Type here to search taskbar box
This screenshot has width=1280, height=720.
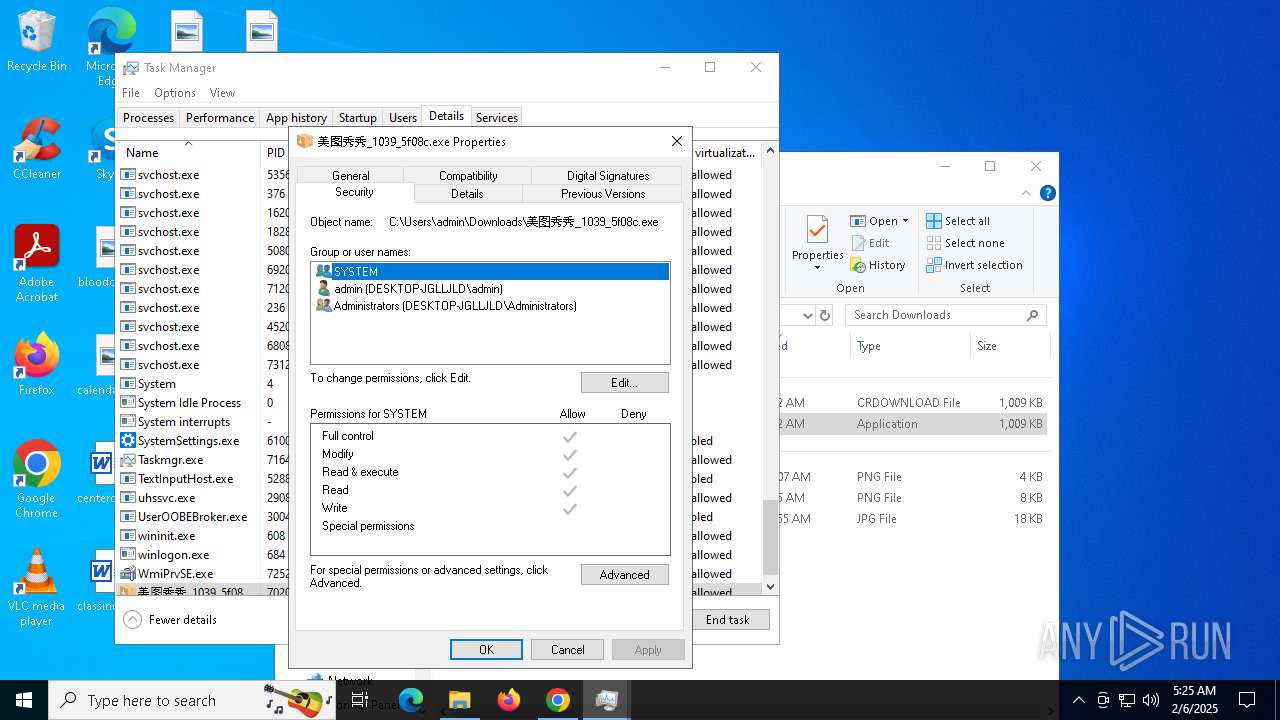tap(194, 700)
